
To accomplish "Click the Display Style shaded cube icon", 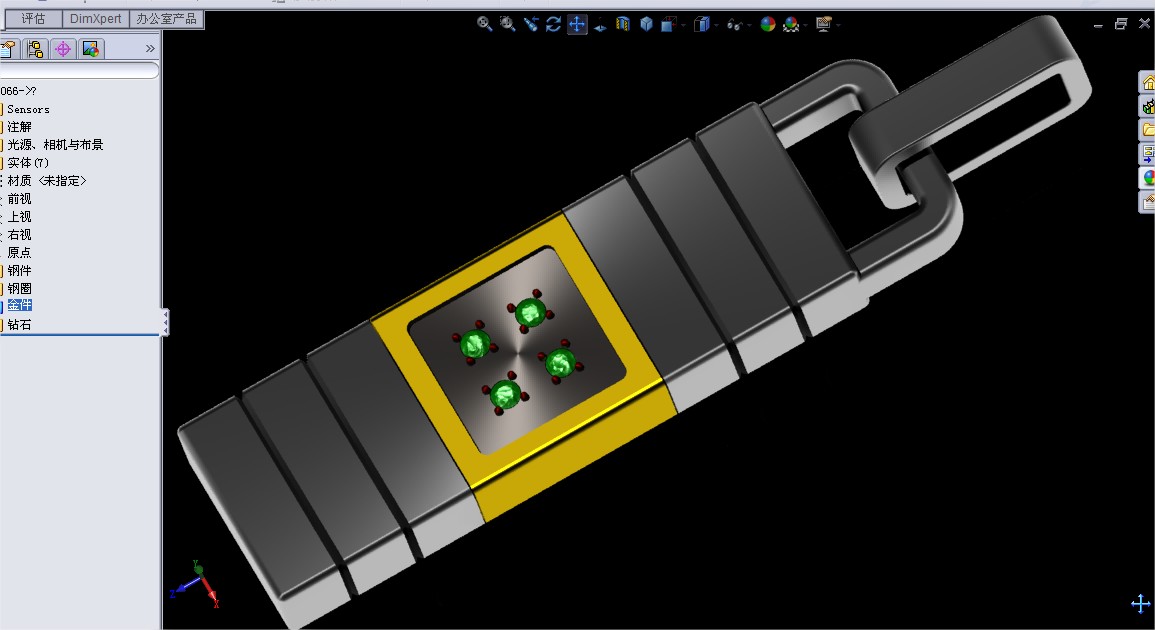I will pyautogui.click(x=701, y=24).
